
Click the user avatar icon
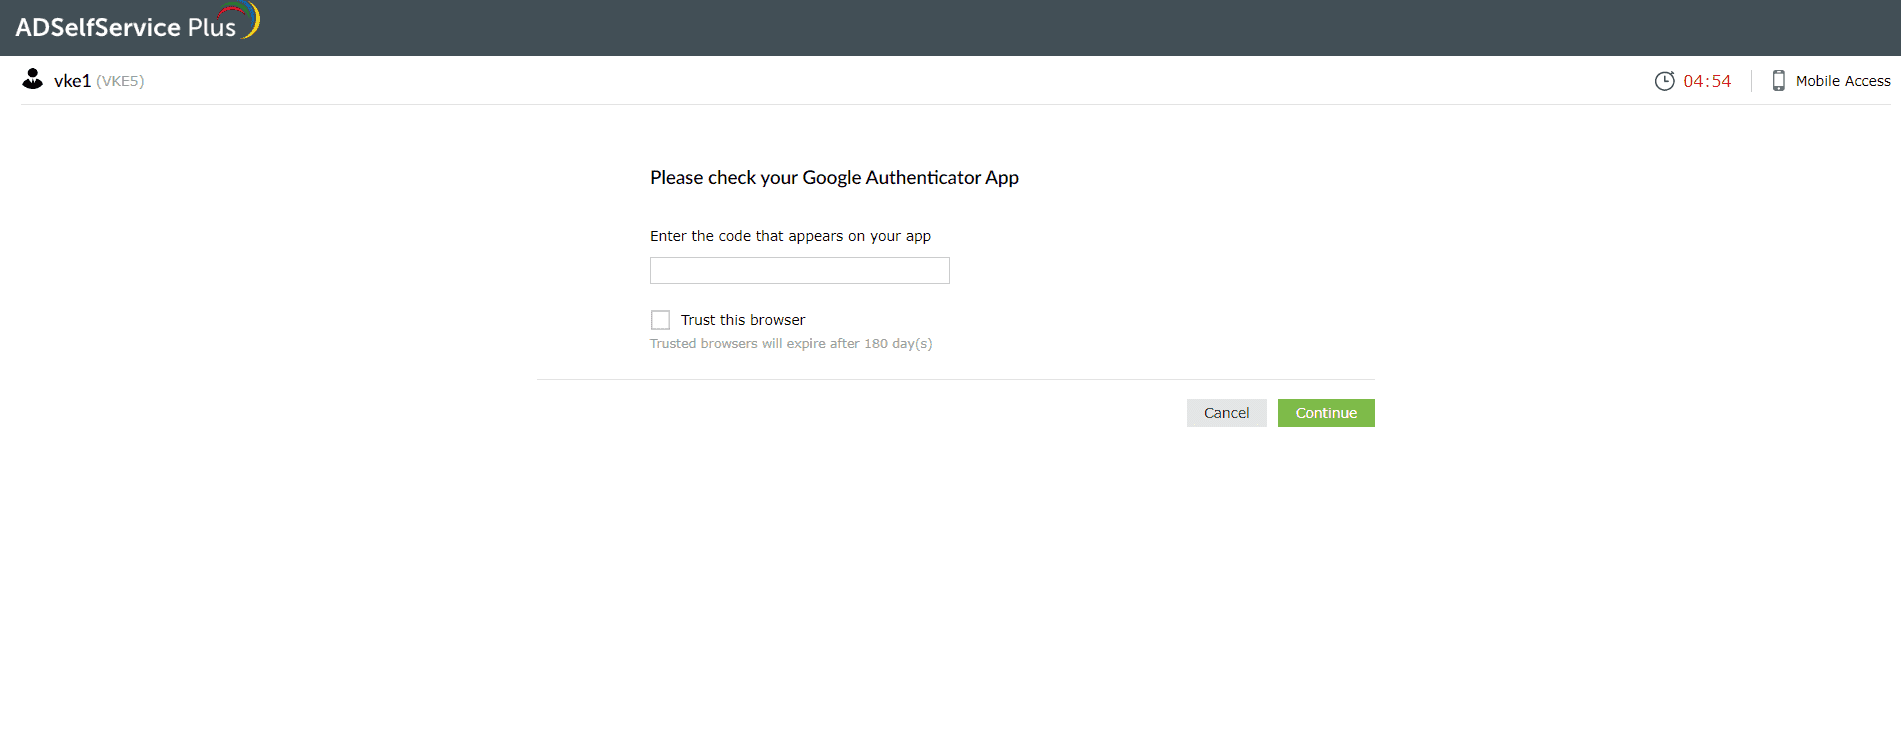tap(33, 79)
